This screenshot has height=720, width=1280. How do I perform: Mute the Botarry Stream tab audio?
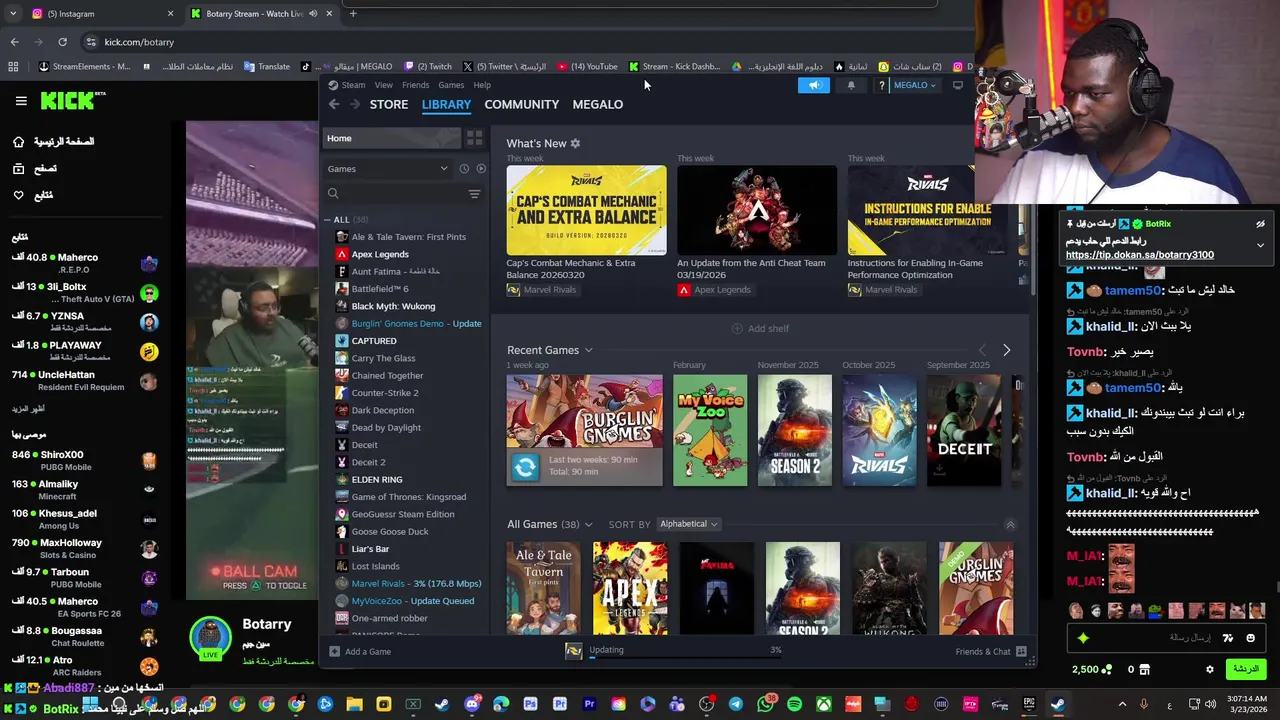pos(313,14)
